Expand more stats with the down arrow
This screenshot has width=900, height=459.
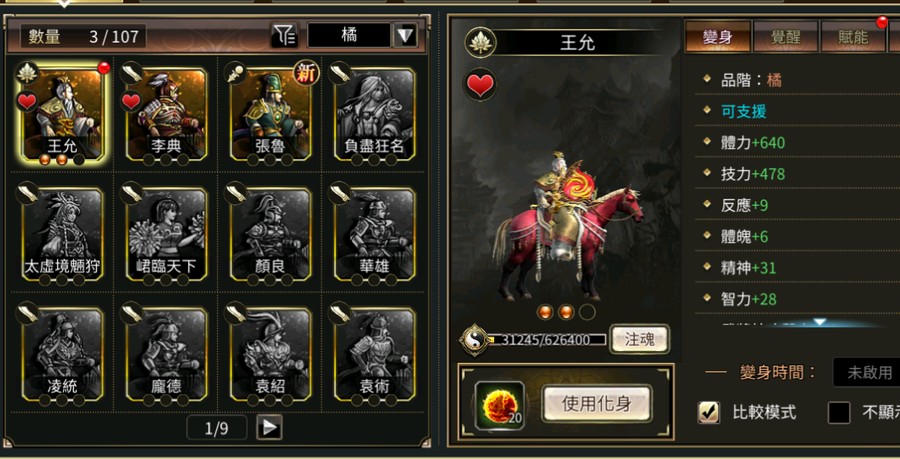point(820,322)
